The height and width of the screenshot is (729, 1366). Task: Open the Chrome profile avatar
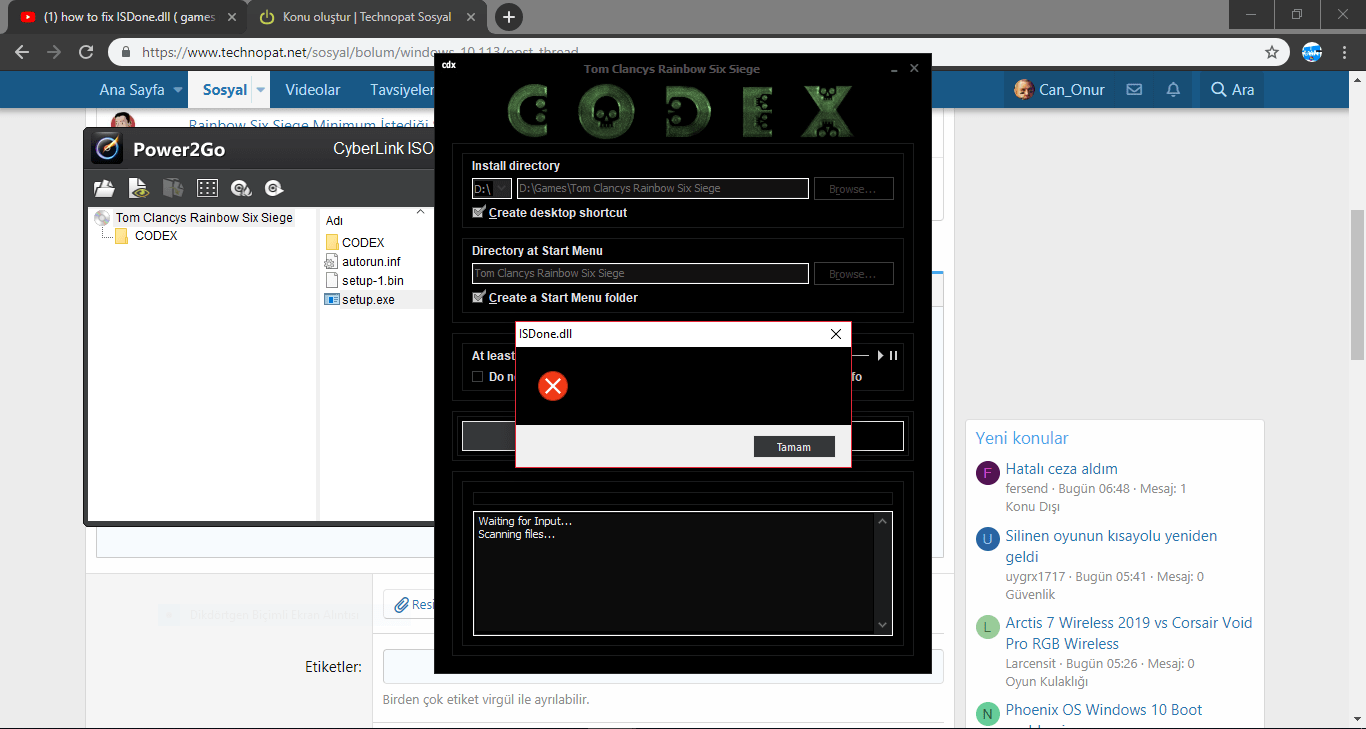point(1312,52)
